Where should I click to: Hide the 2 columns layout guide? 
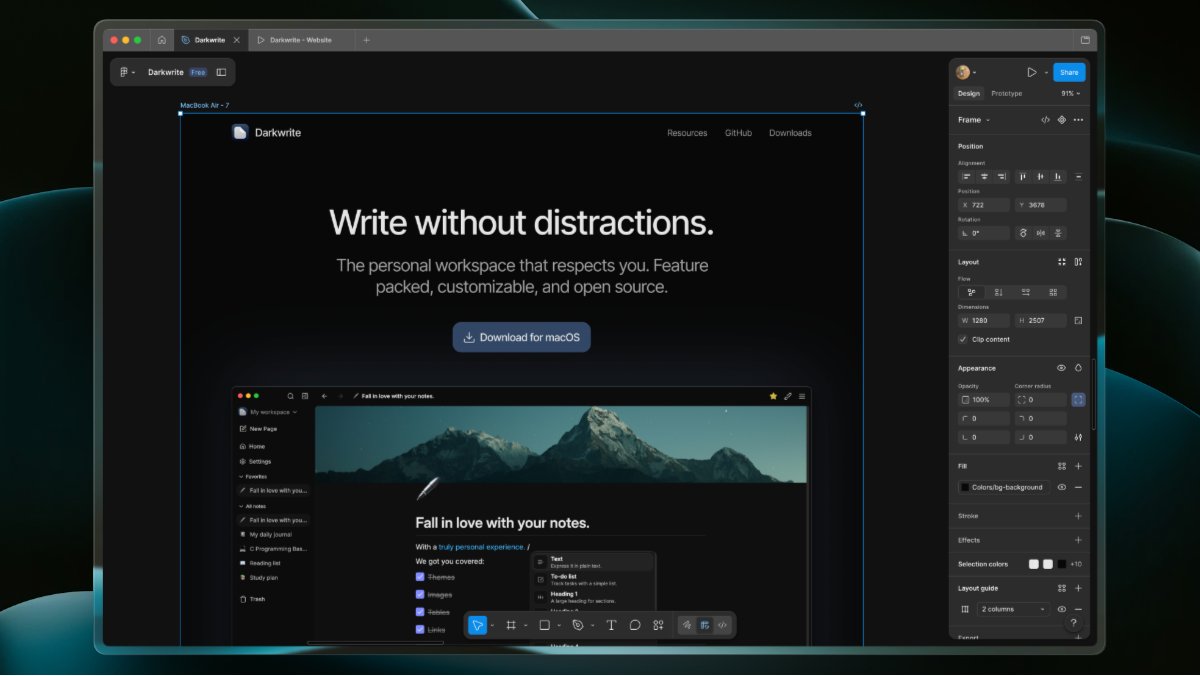pos(1062,609)
